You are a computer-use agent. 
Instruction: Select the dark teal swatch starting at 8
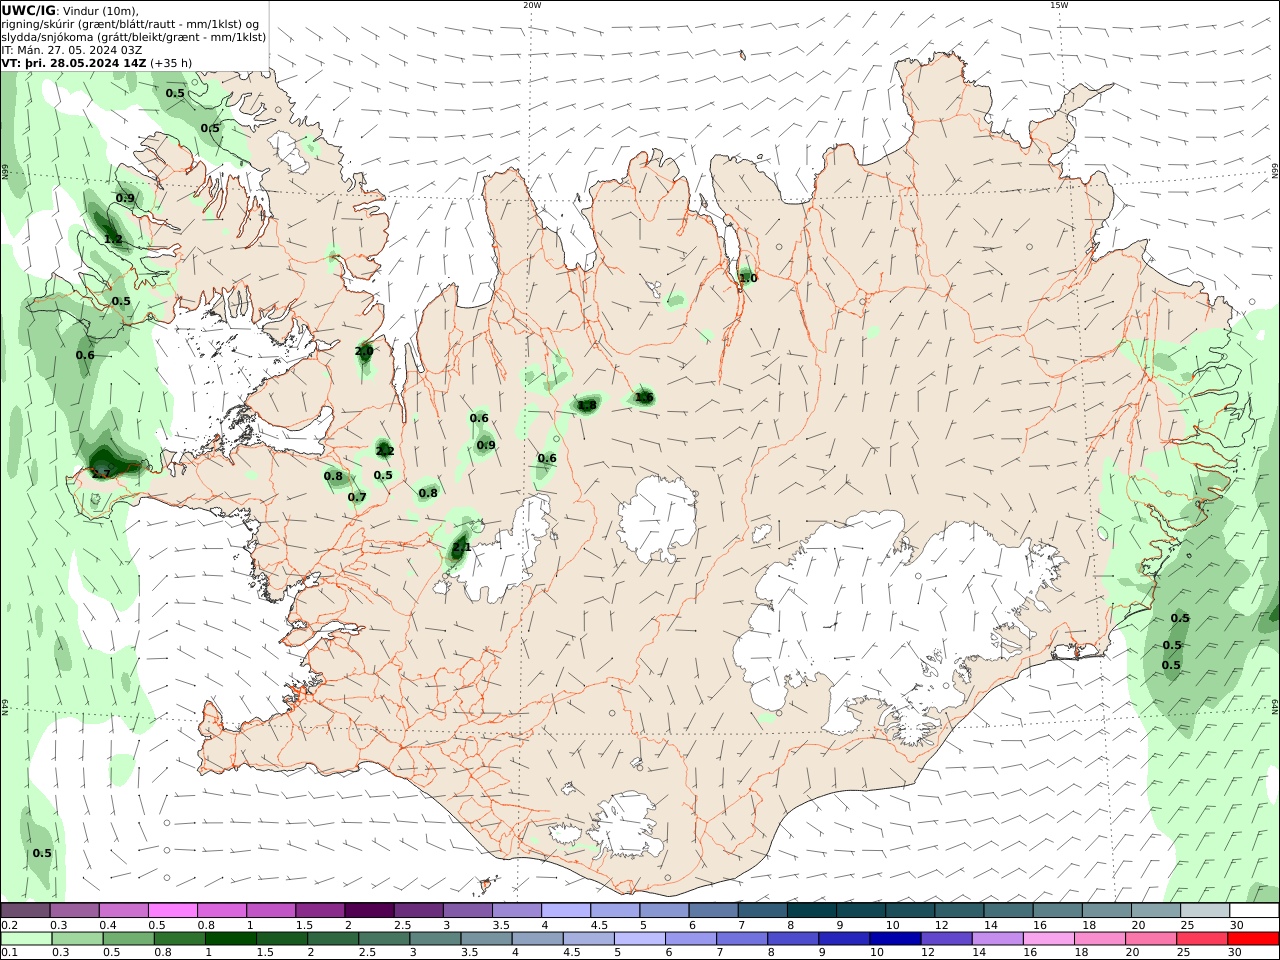click(x=811, y=911)
